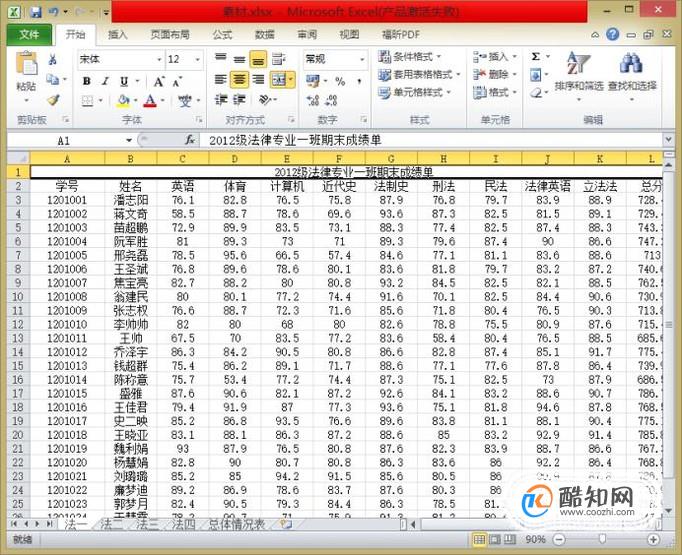Click the increase decimal icon

point(312,101)
